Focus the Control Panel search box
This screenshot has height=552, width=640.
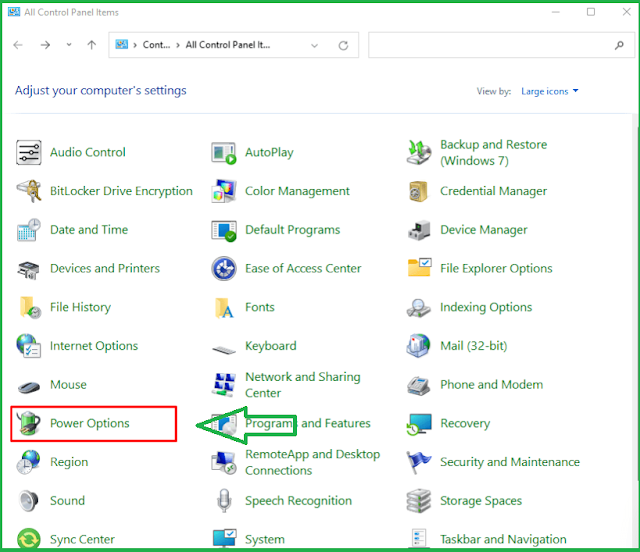click(x=501, y=45)
